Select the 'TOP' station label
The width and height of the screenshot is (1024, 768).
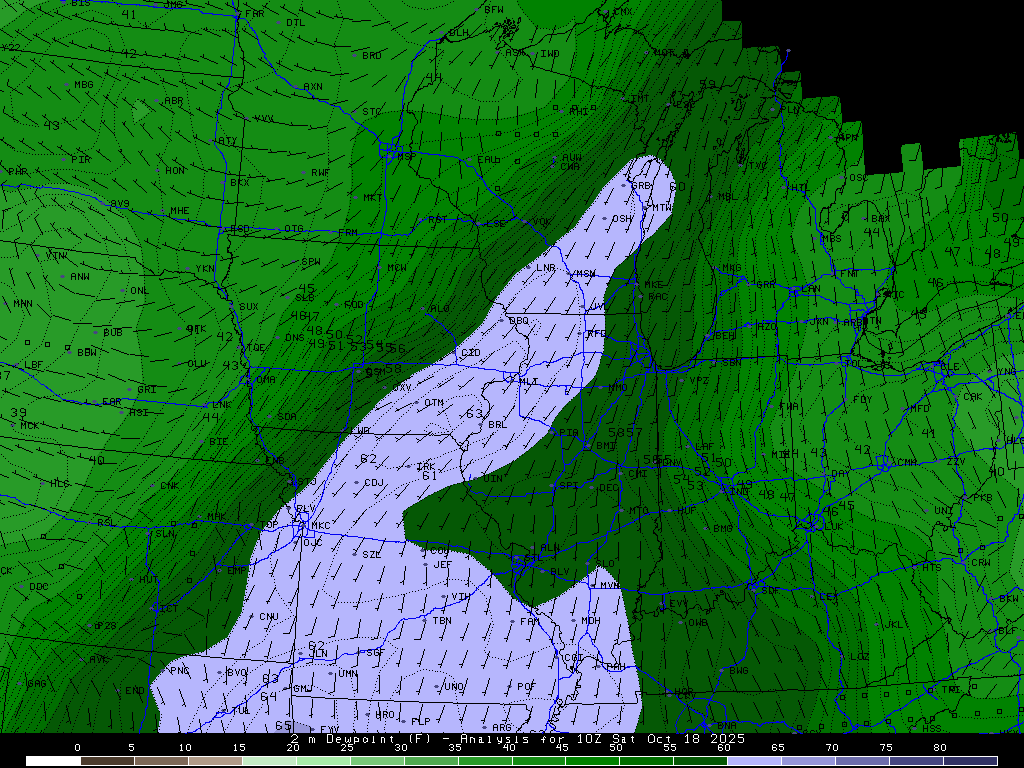(x=268, y=525)
